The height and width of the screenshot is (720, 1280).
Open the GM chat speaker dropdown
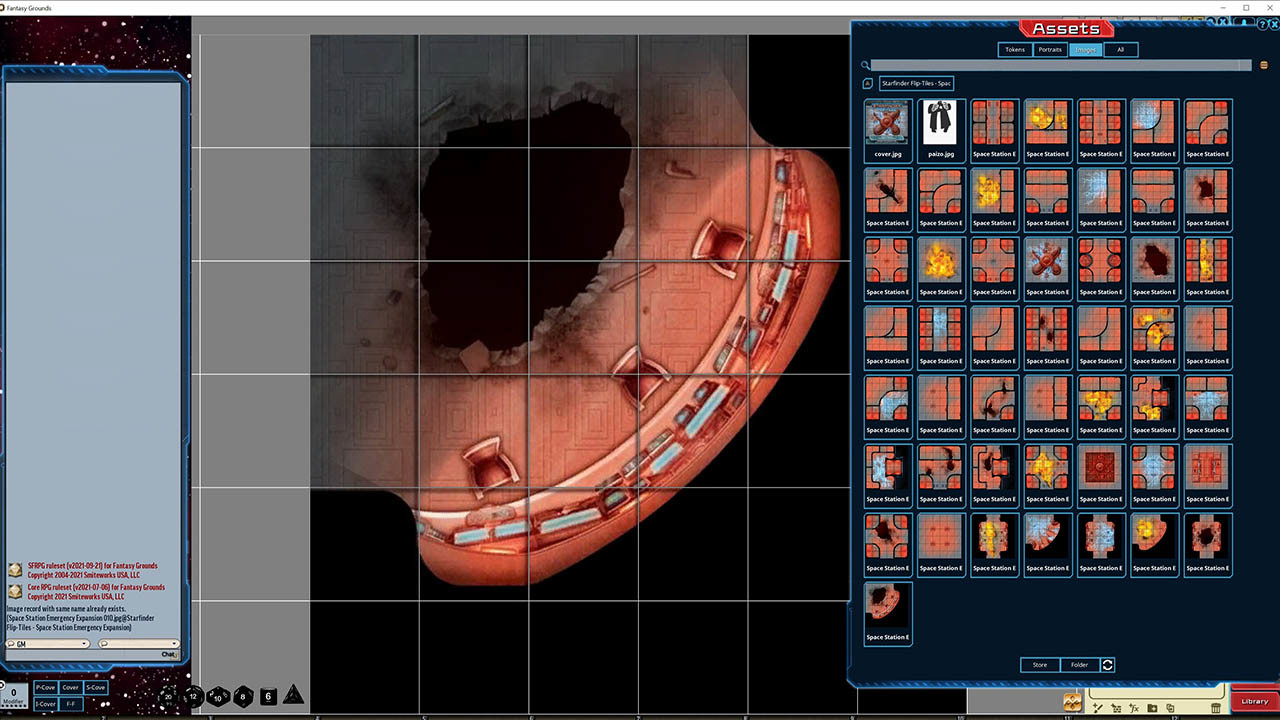coord(84,644)
